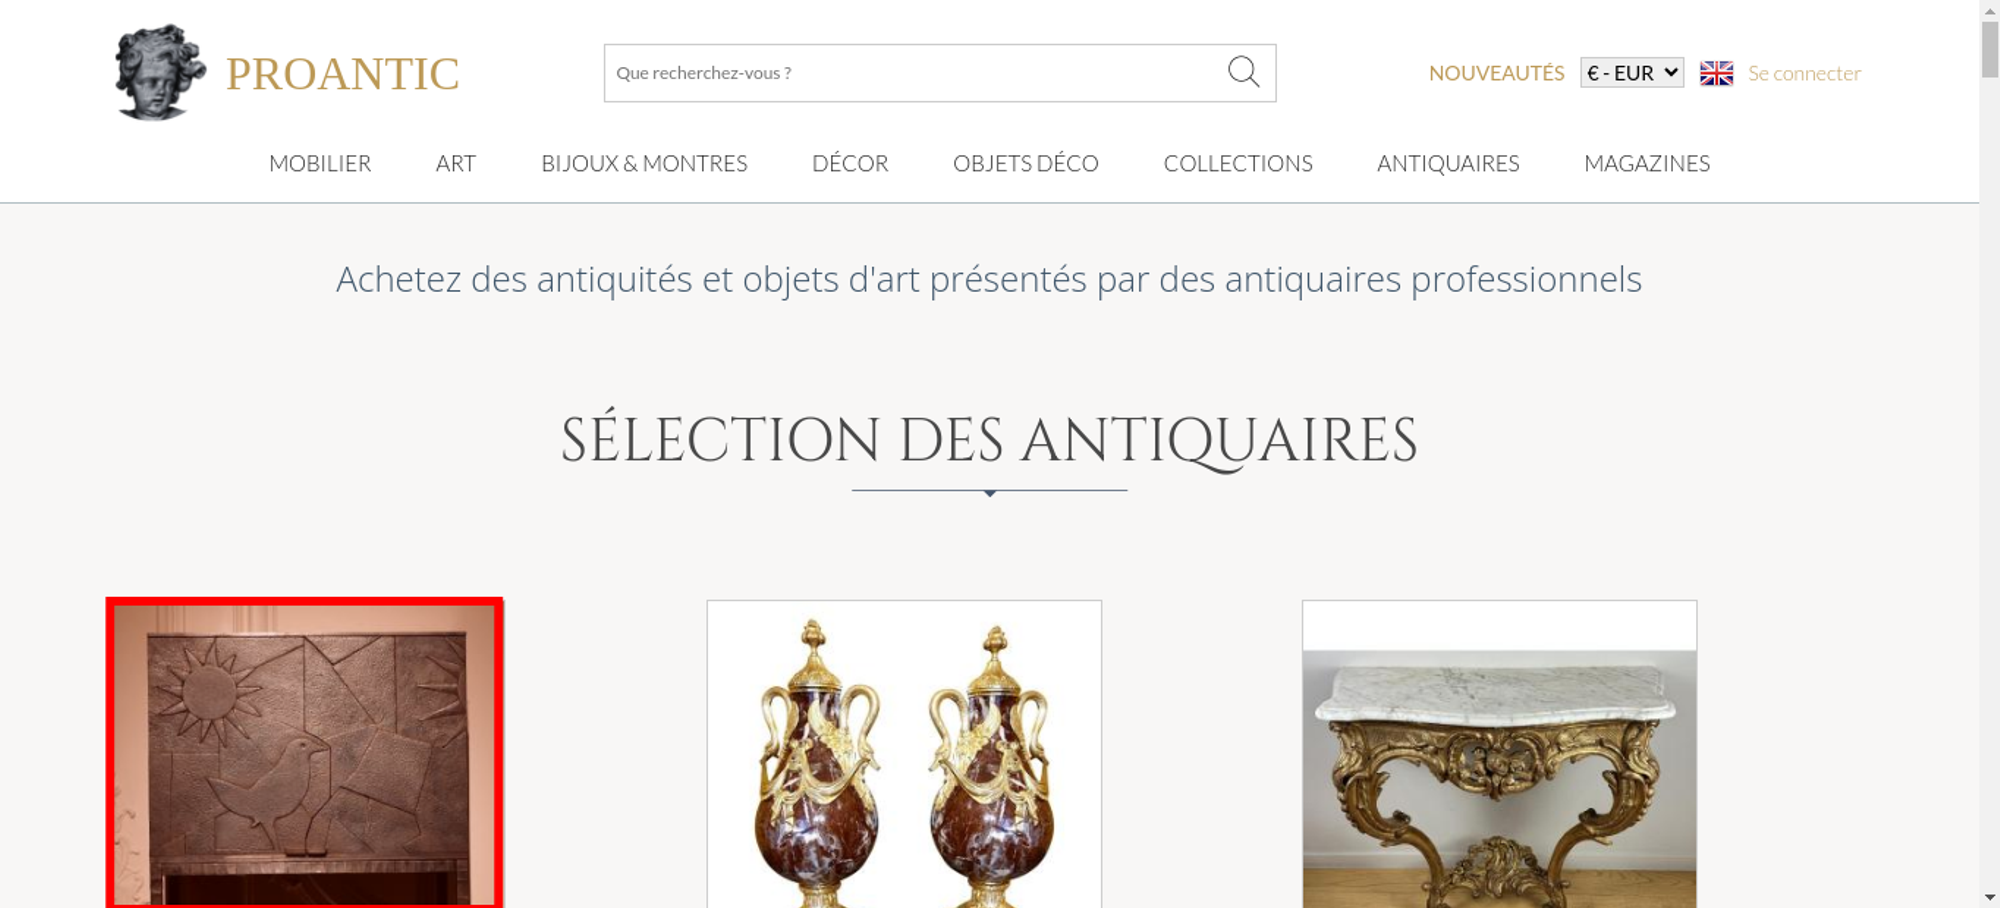Open the EUR currency dropdown
Image resolution: width=2000 pixels, height=908 pixels.
[1632, 73]
